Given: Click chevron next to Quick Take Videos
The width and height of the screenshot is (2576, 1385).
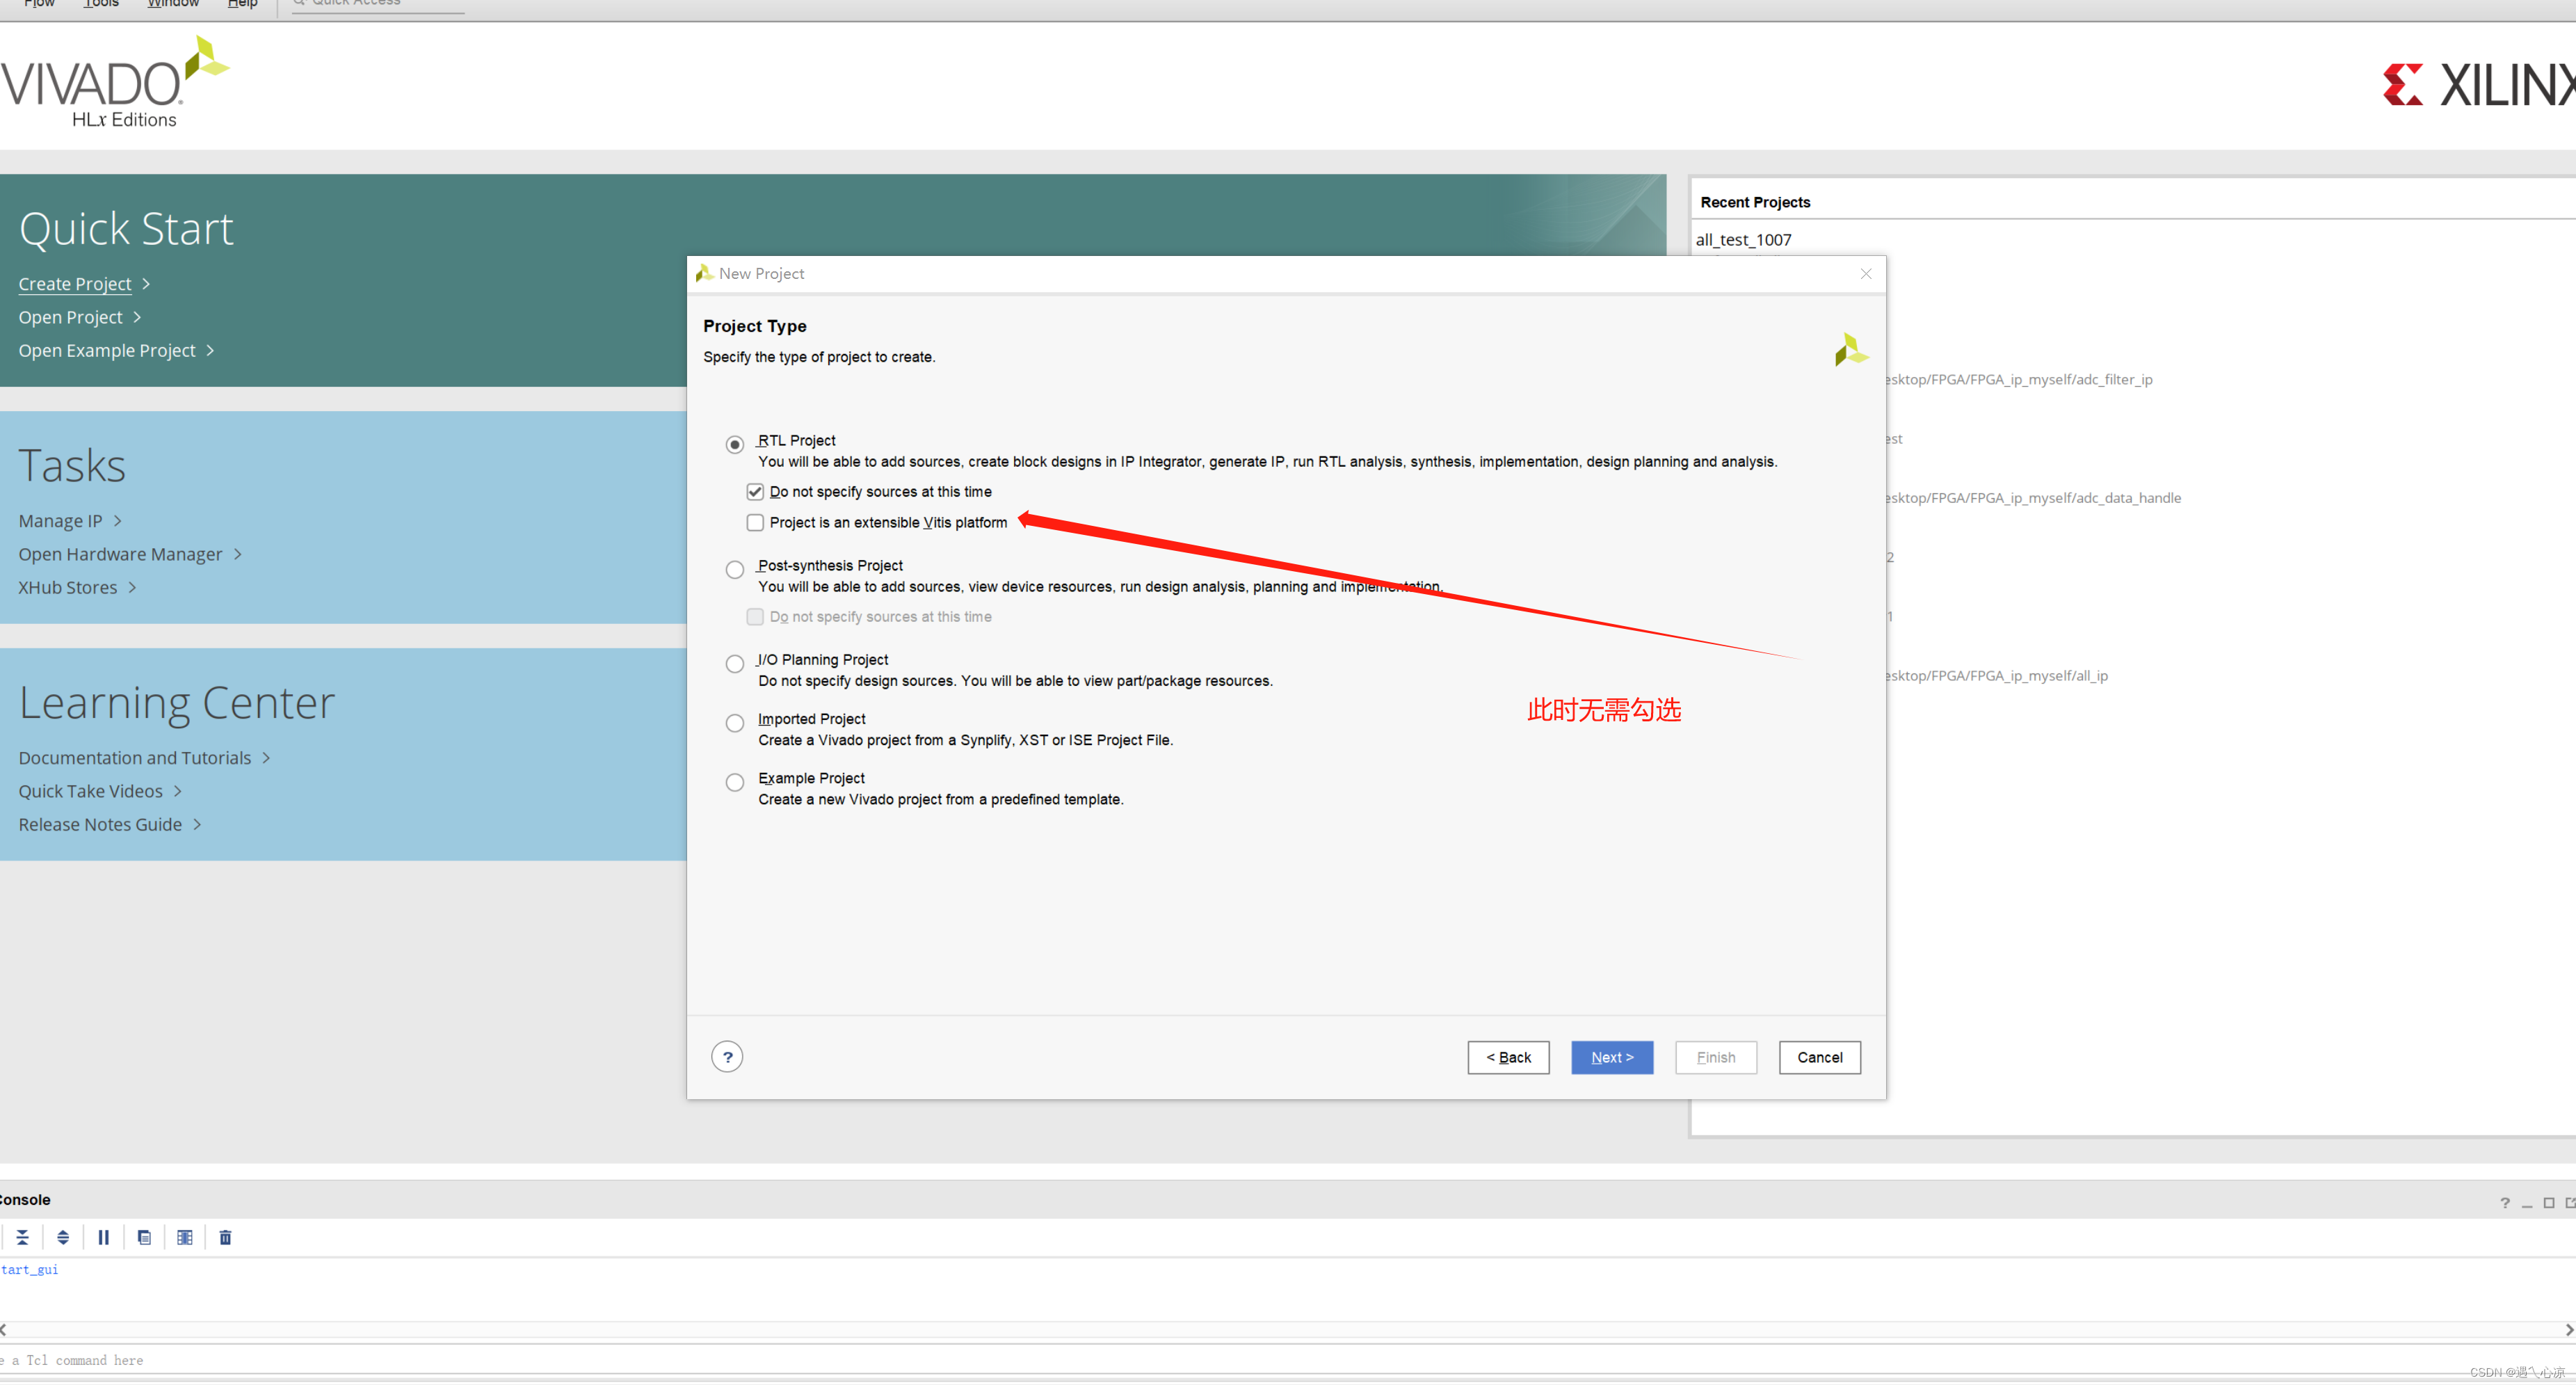Looking at the screenshot, I should tap(177, 791).
